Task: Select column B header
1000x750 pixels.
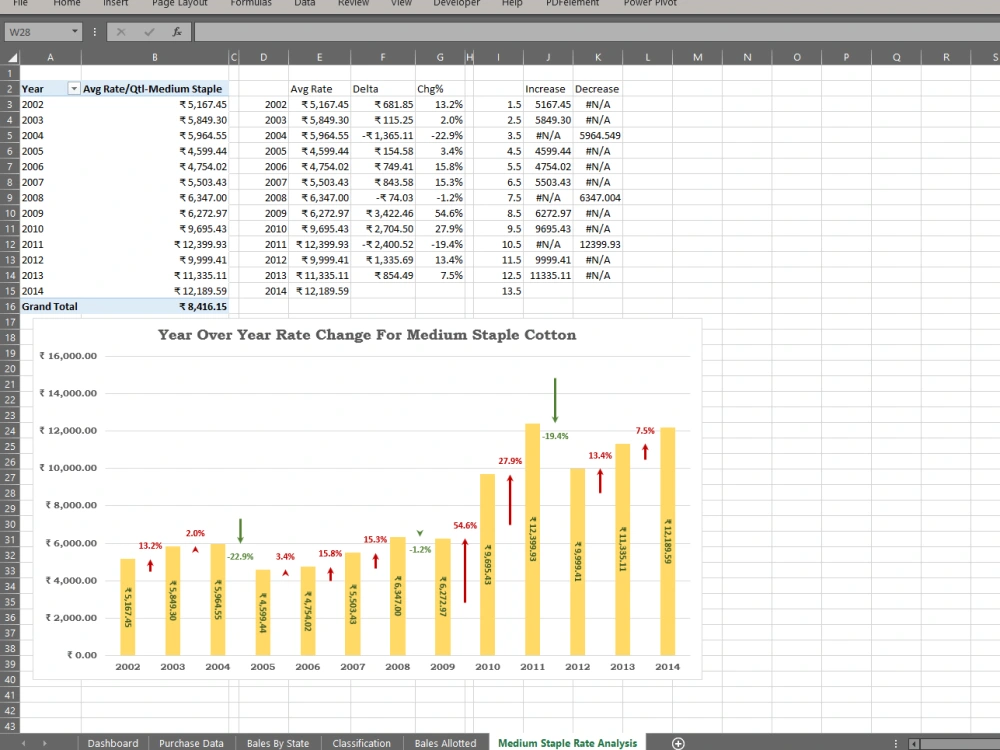Action: pyautogui.click(x=154, y=57)
